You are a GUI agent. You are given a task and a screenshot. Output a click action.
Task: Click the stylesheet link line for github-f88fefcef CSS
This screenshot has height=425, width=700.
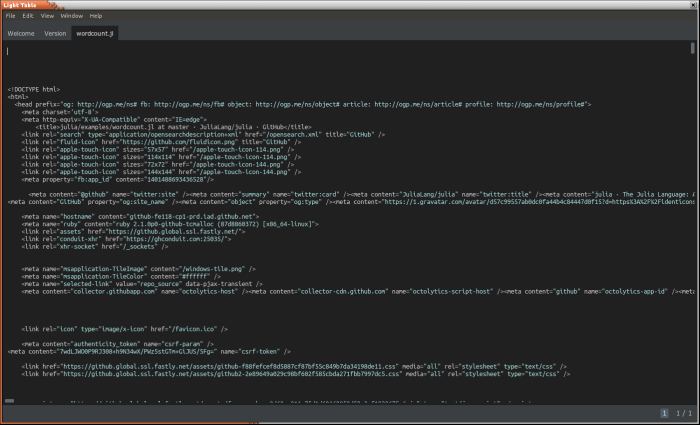click(294, 367)
